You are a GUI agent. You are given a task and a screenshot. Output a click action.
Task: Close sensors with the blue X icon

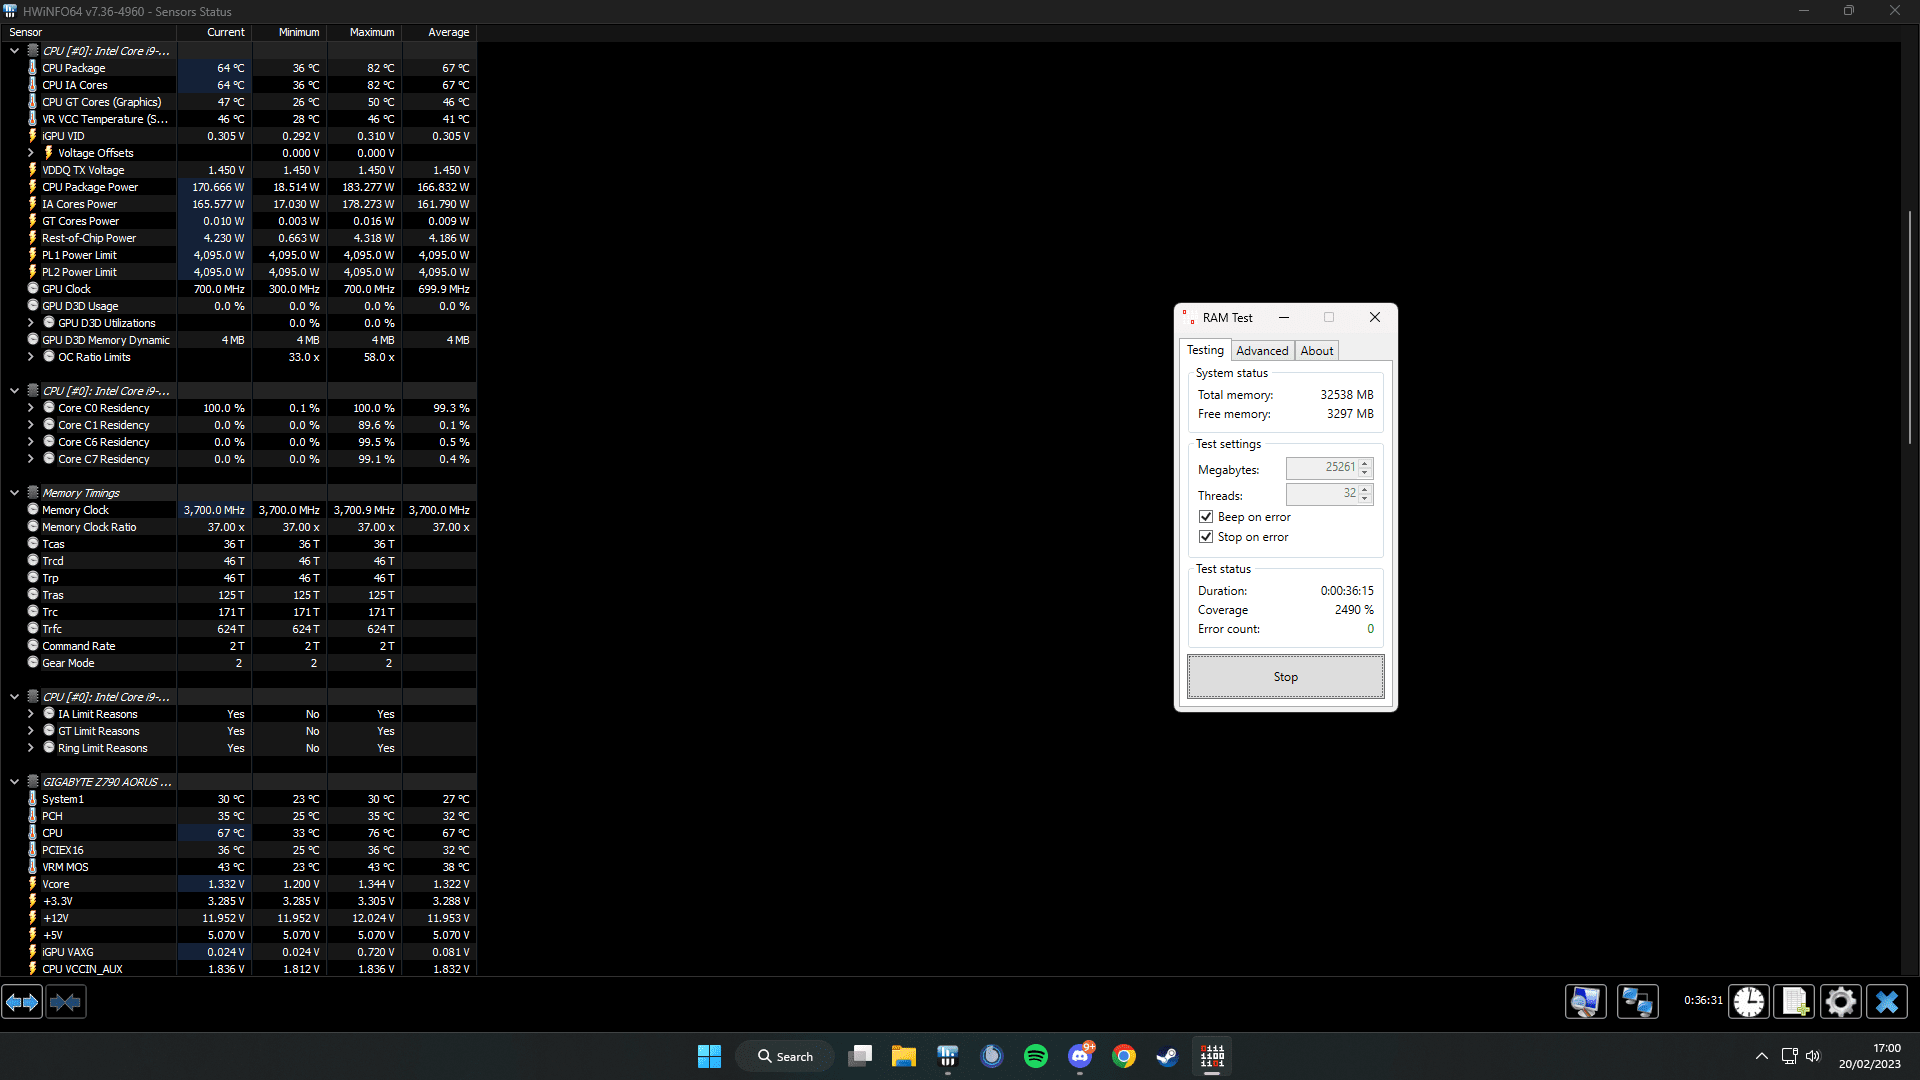pos(1887,1002)
